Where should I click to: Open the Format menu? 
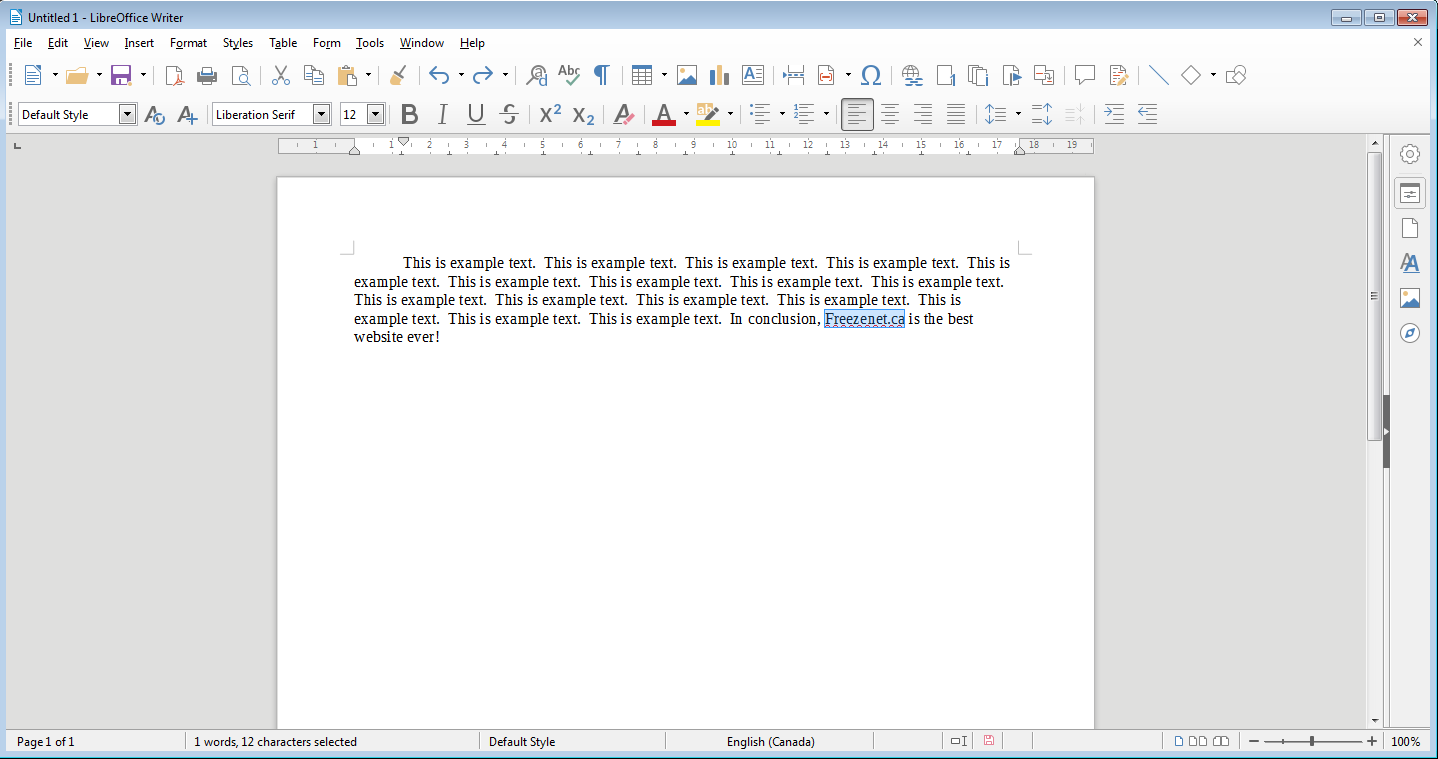click(188, 43)
